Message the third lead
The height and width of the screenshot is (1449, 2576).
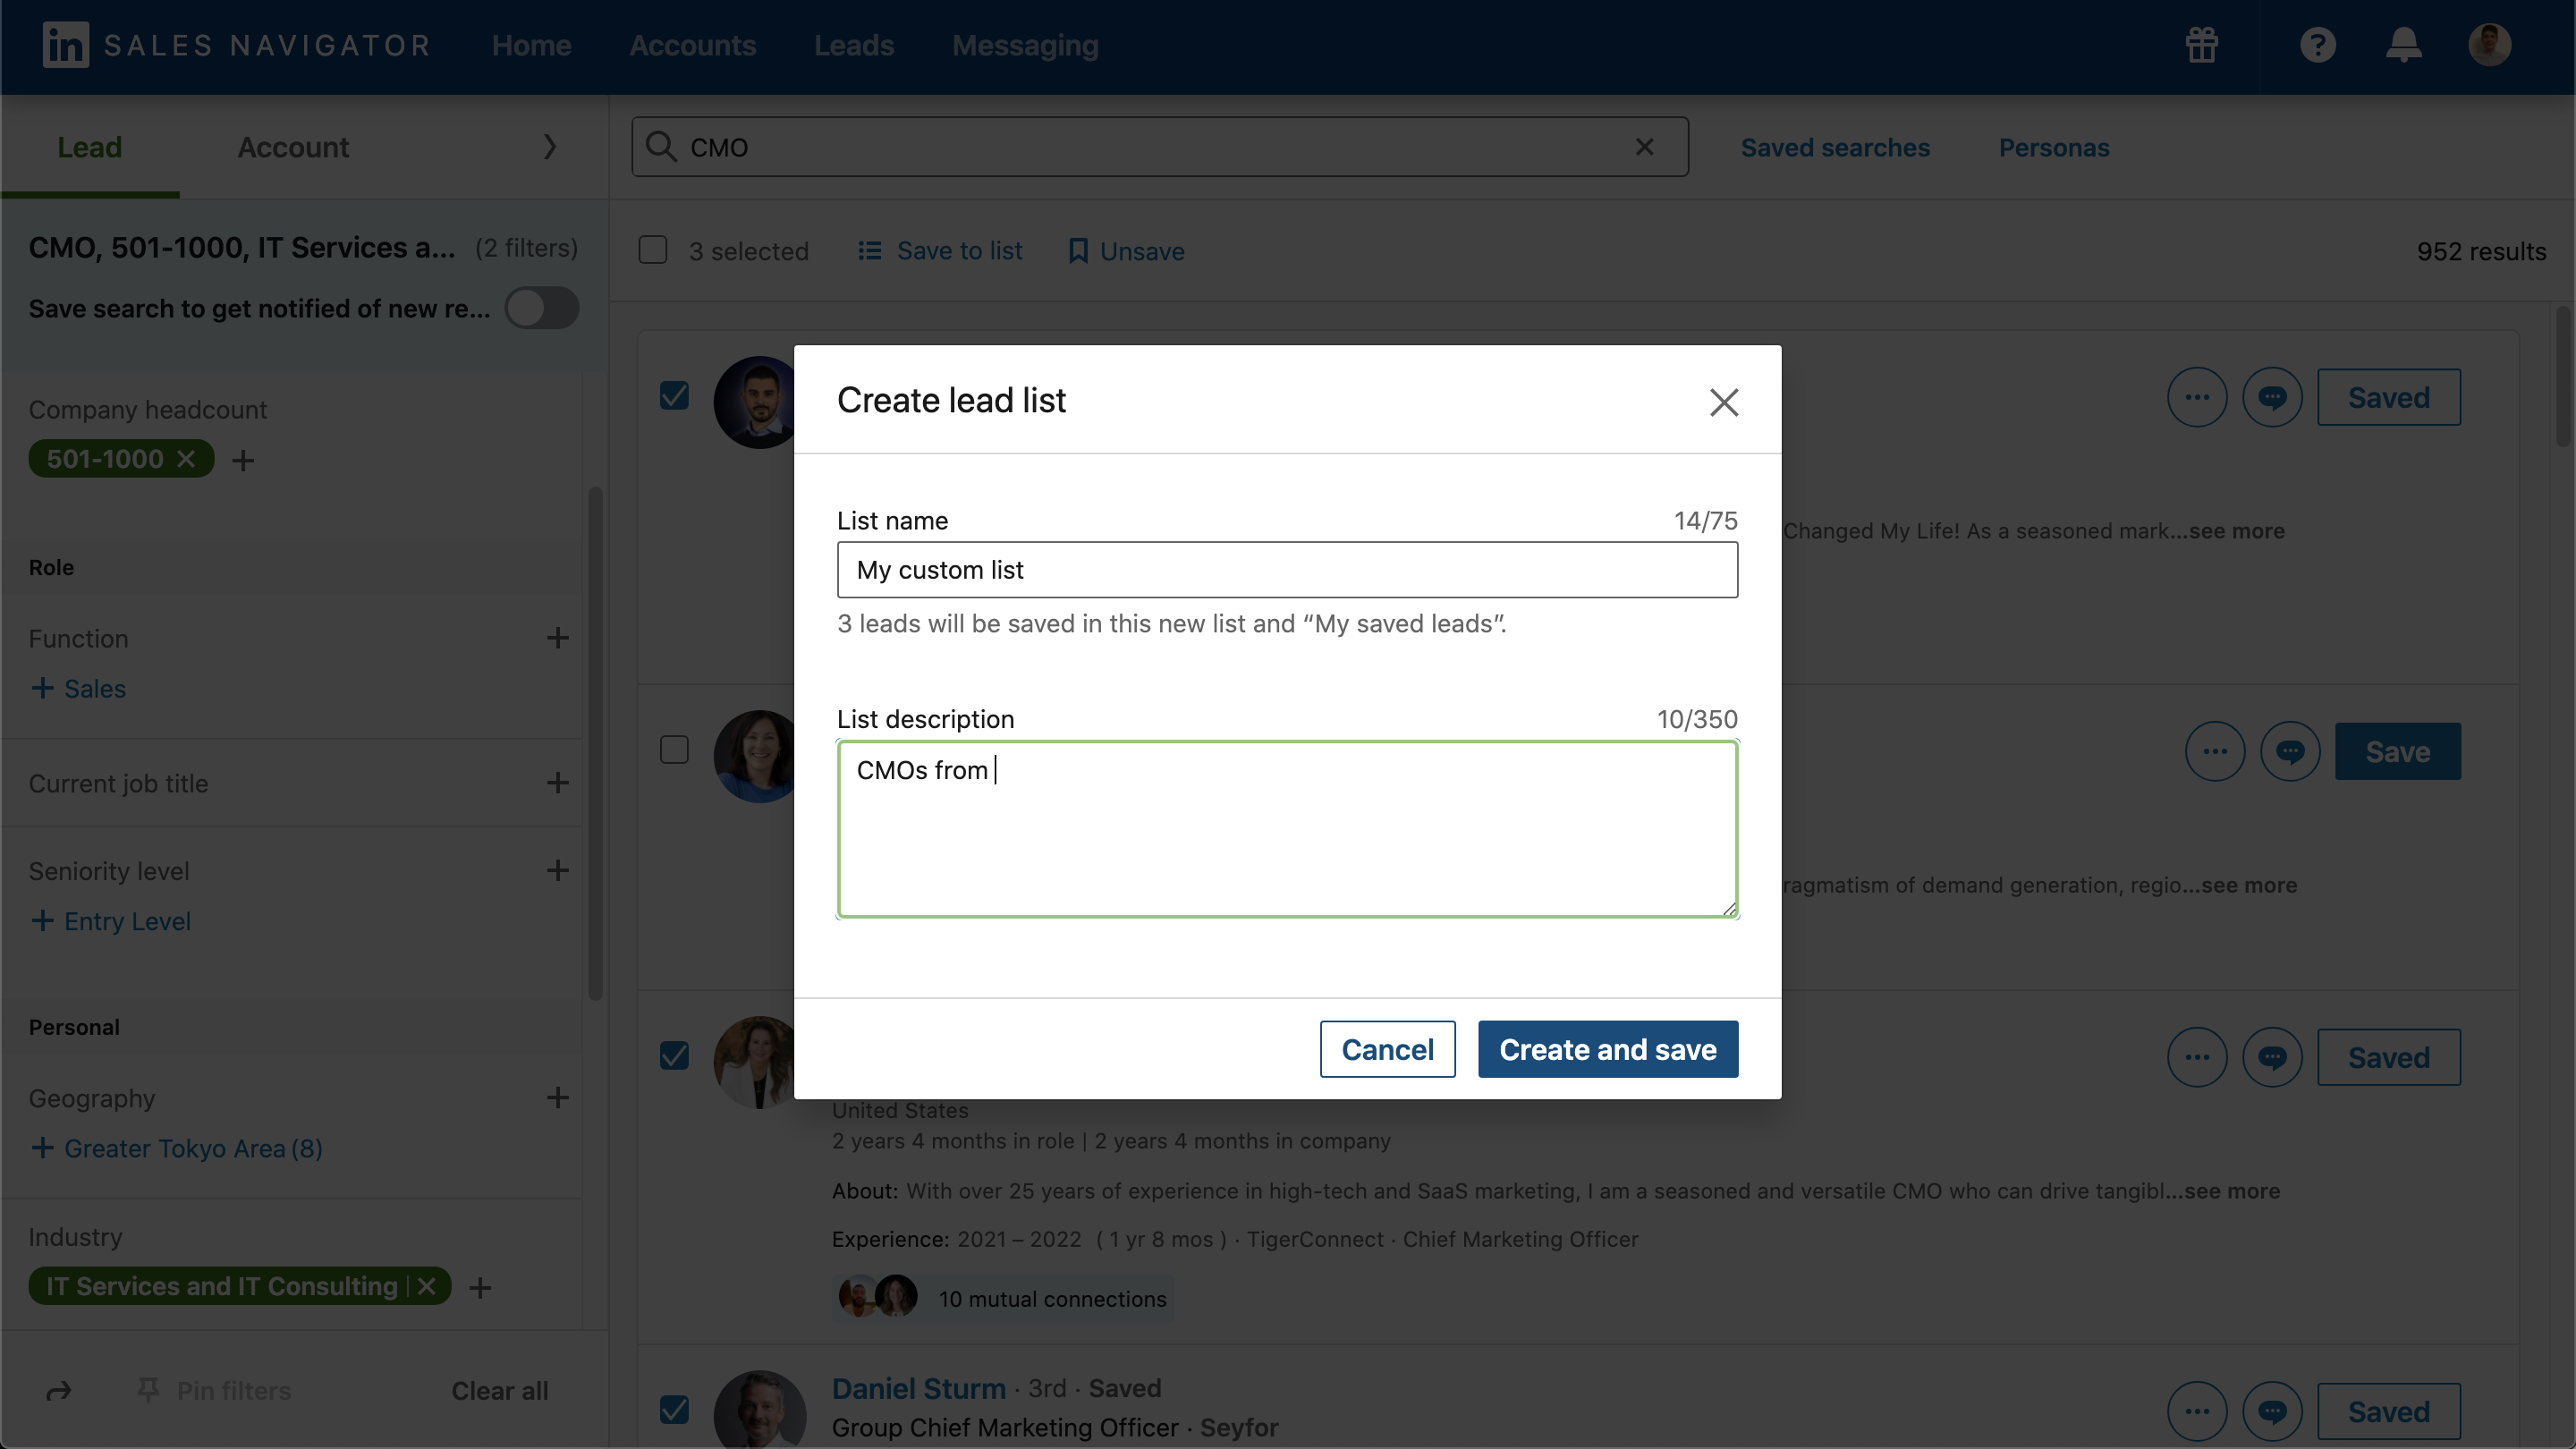click(x=2272, y=1057)
